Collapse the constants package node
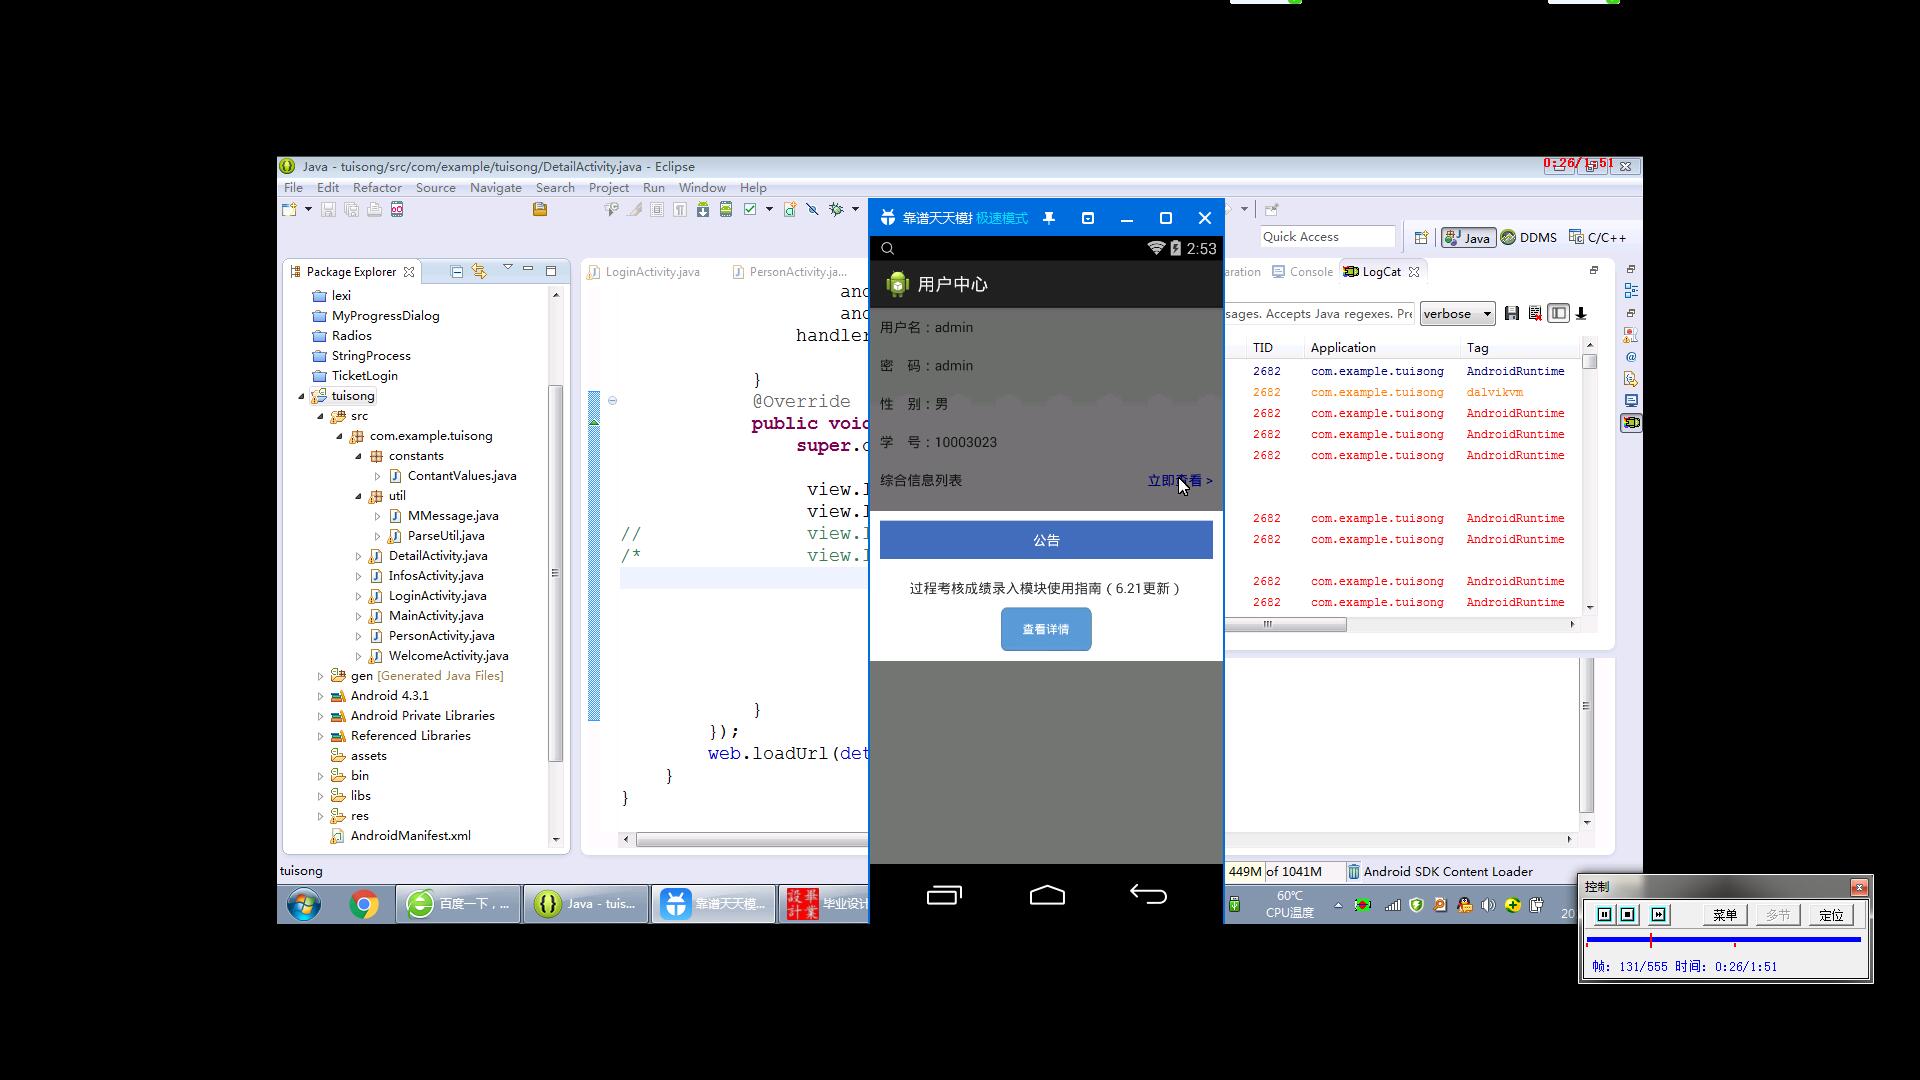The width and height of the screenshot is (1920, 1080). 358,456
